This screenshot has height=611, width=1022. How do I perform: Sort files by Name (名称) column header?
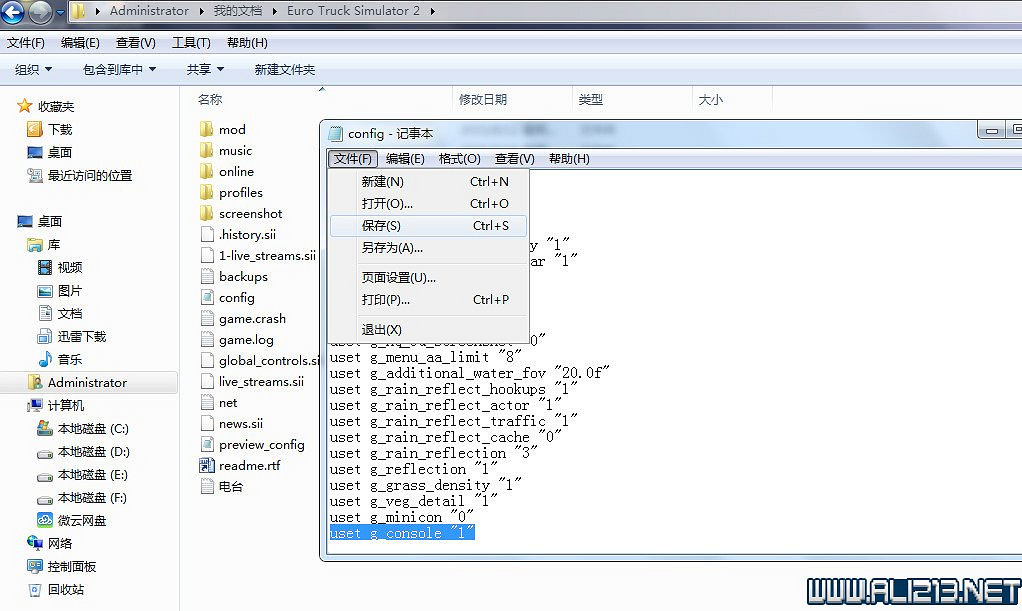pos(210,100)
